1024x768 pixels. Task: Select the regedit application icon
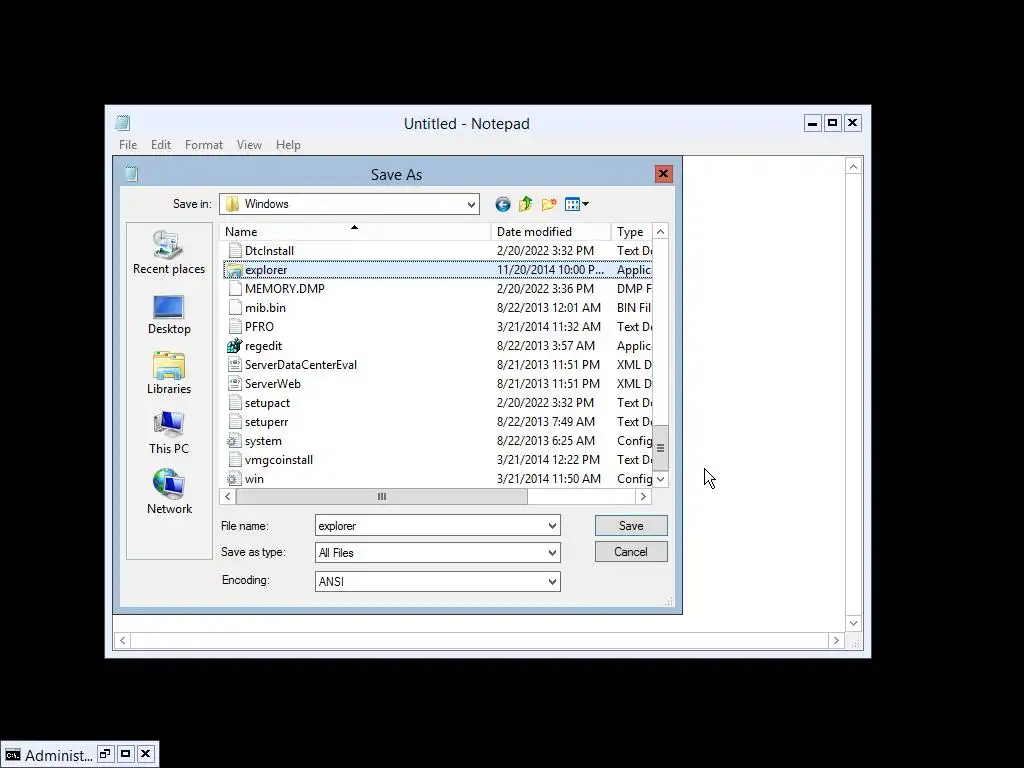[234, 346]
